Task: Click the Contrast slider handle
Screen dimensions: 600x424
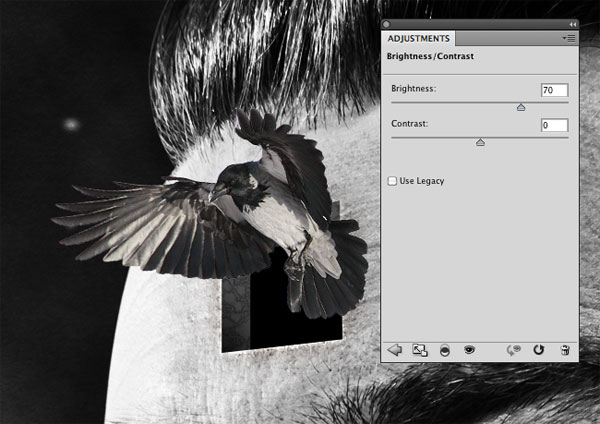Action: click(x=480, y=142)
